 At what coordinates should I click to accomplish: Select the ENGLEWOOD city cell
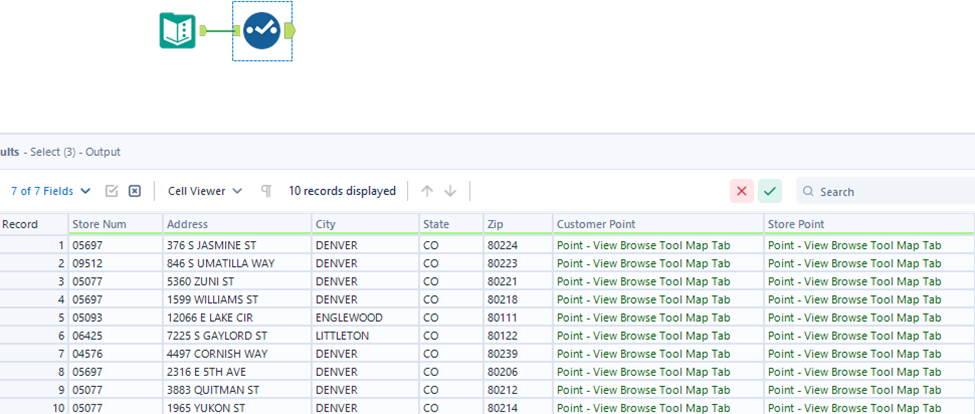coord(366,318)
